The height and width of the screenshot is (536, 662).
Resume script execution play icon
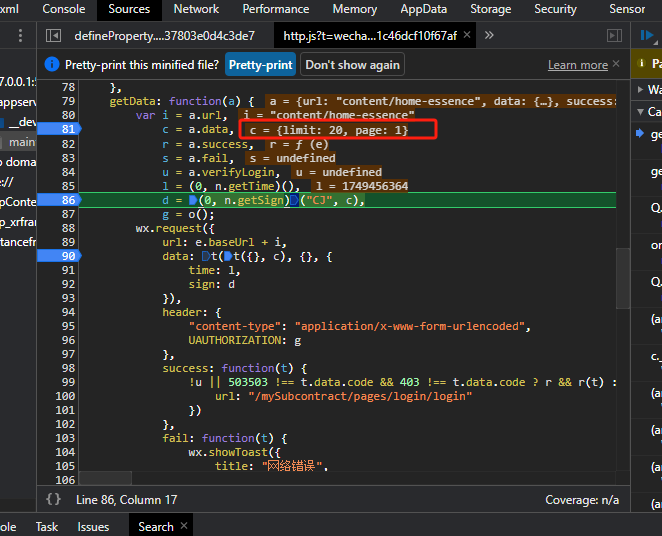pos(646,35)
